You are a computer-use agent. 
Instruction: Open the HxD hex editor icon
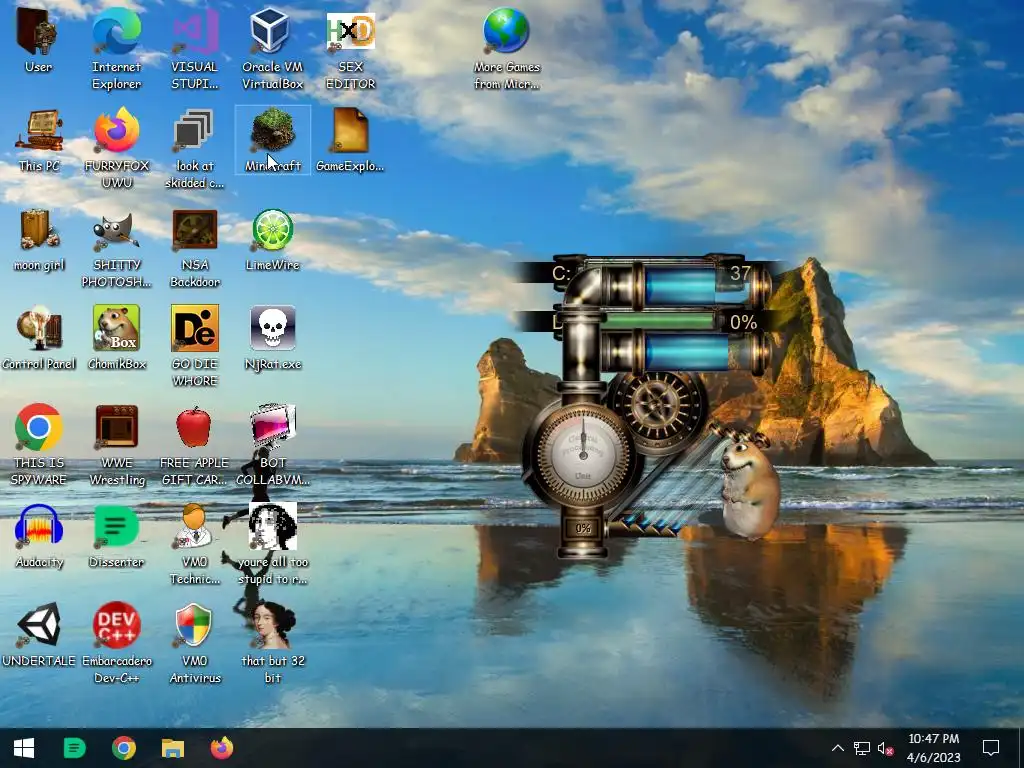[x=351, y=31]
